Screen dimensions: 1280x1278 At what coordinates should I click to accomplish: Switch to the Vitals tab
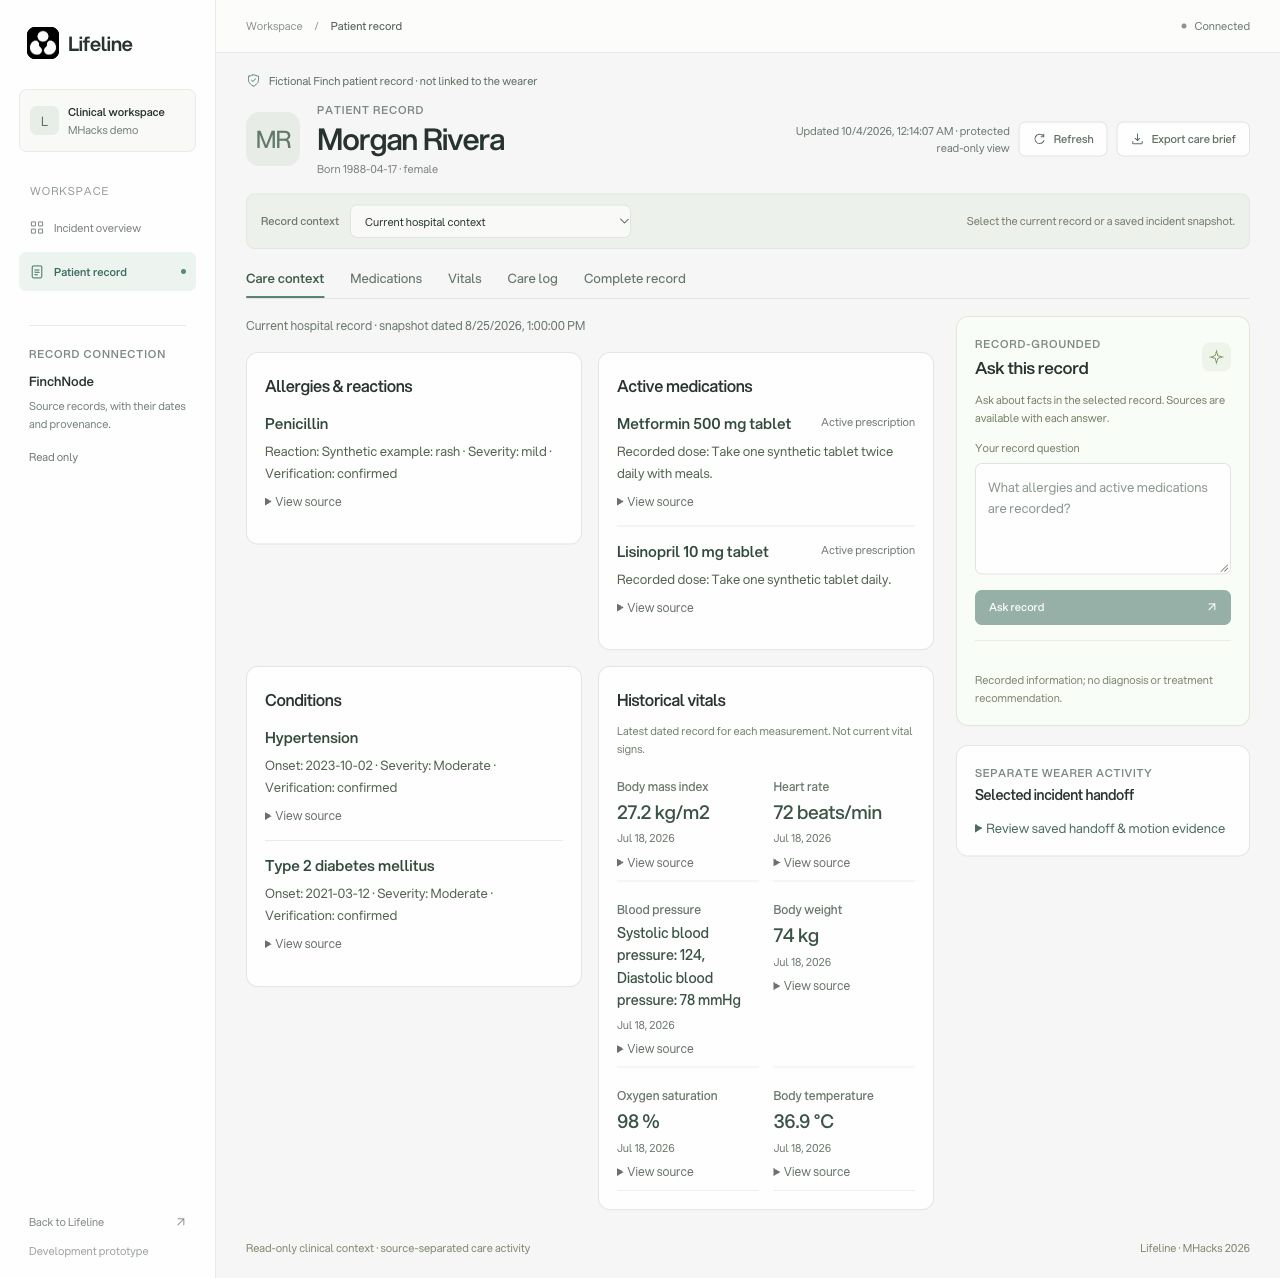point(465,279)
